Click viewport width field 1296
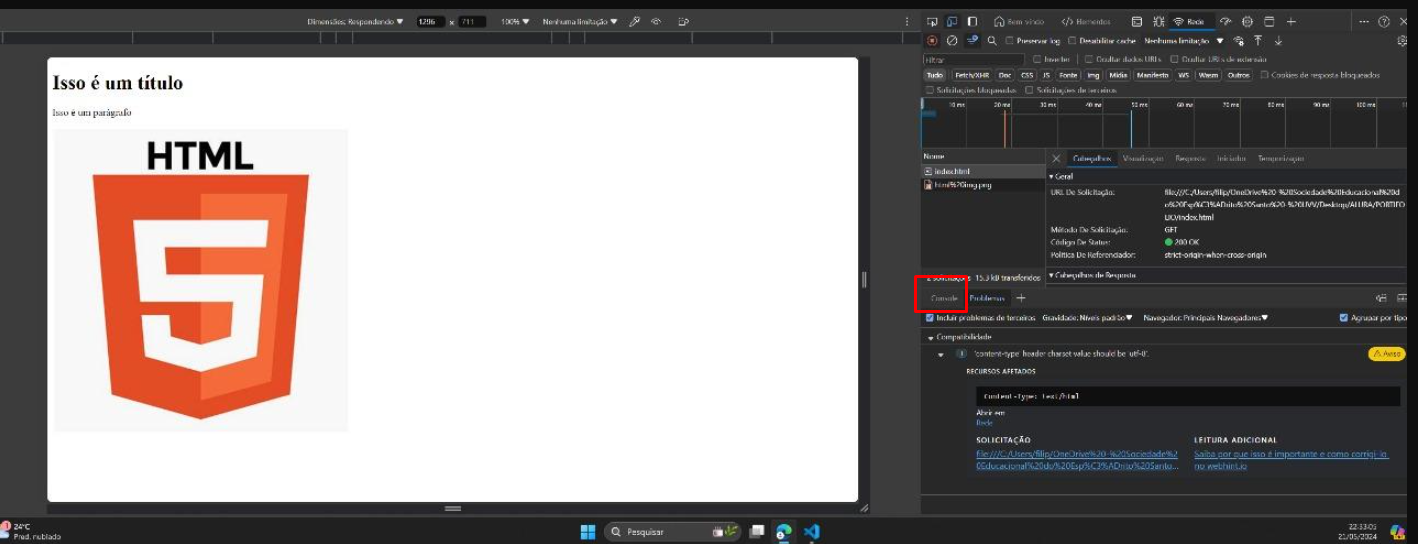 431,21
